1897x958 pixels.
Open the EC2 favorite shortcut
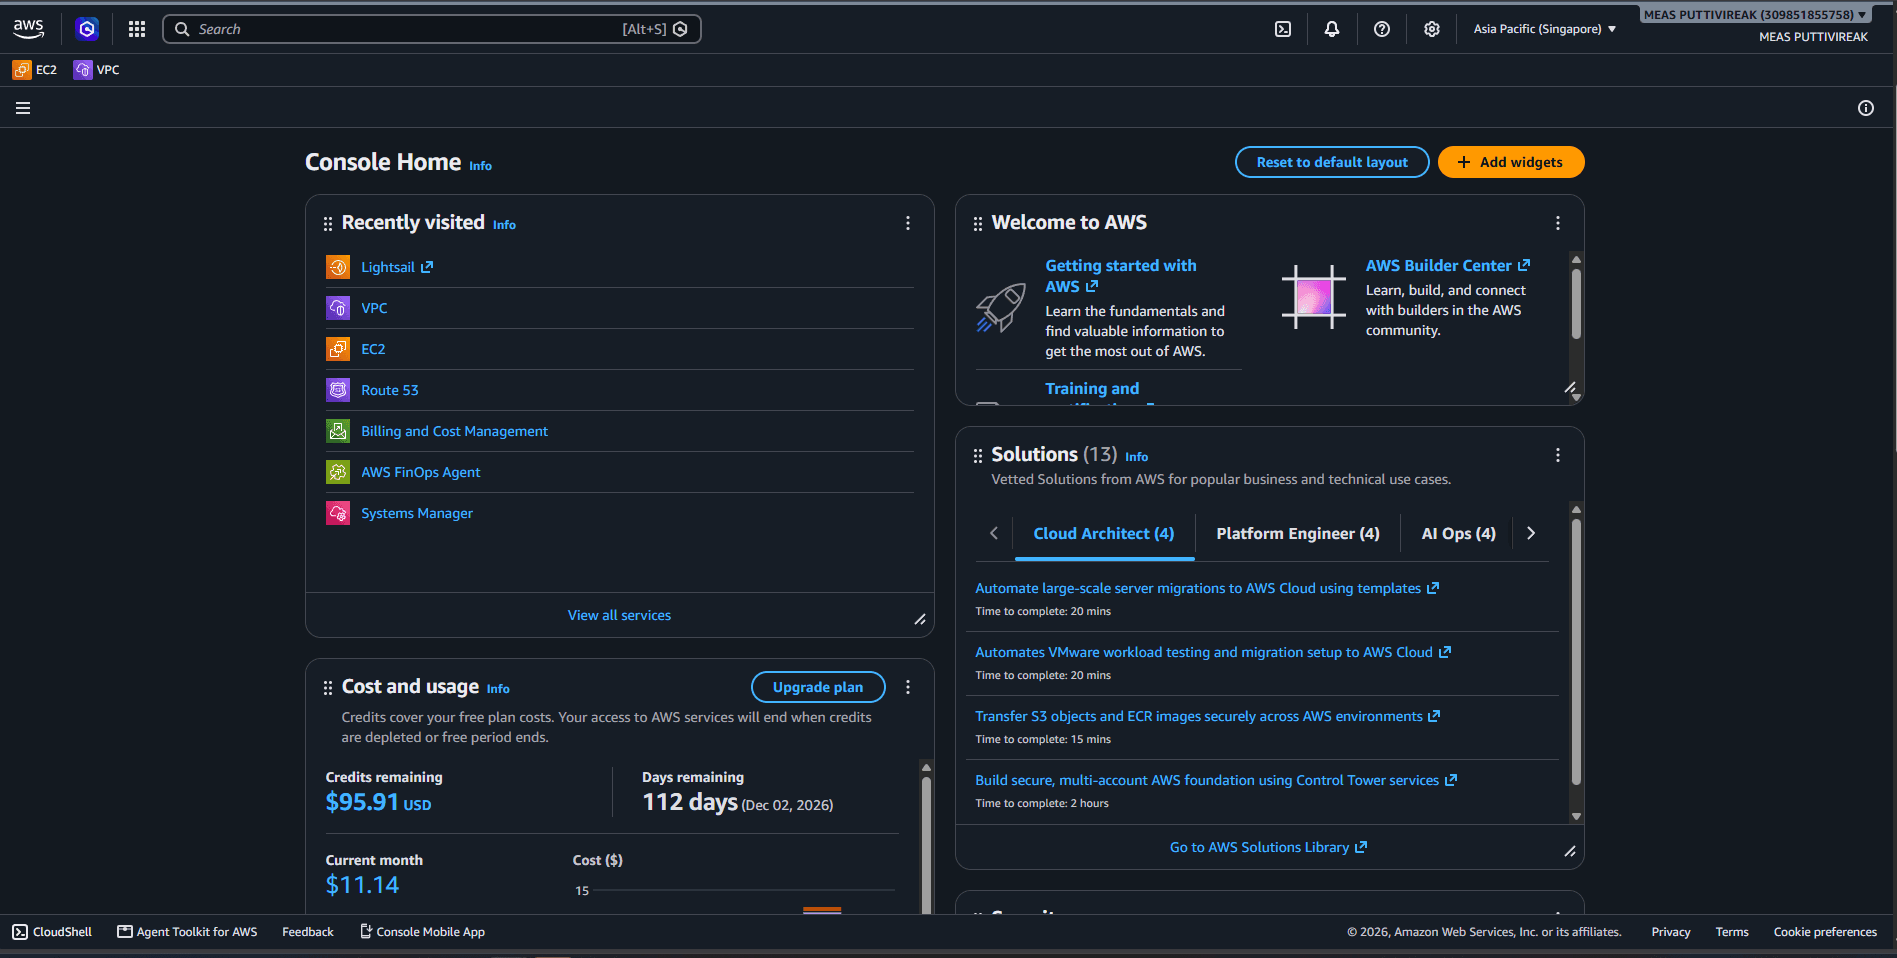(x=35, y=70)
